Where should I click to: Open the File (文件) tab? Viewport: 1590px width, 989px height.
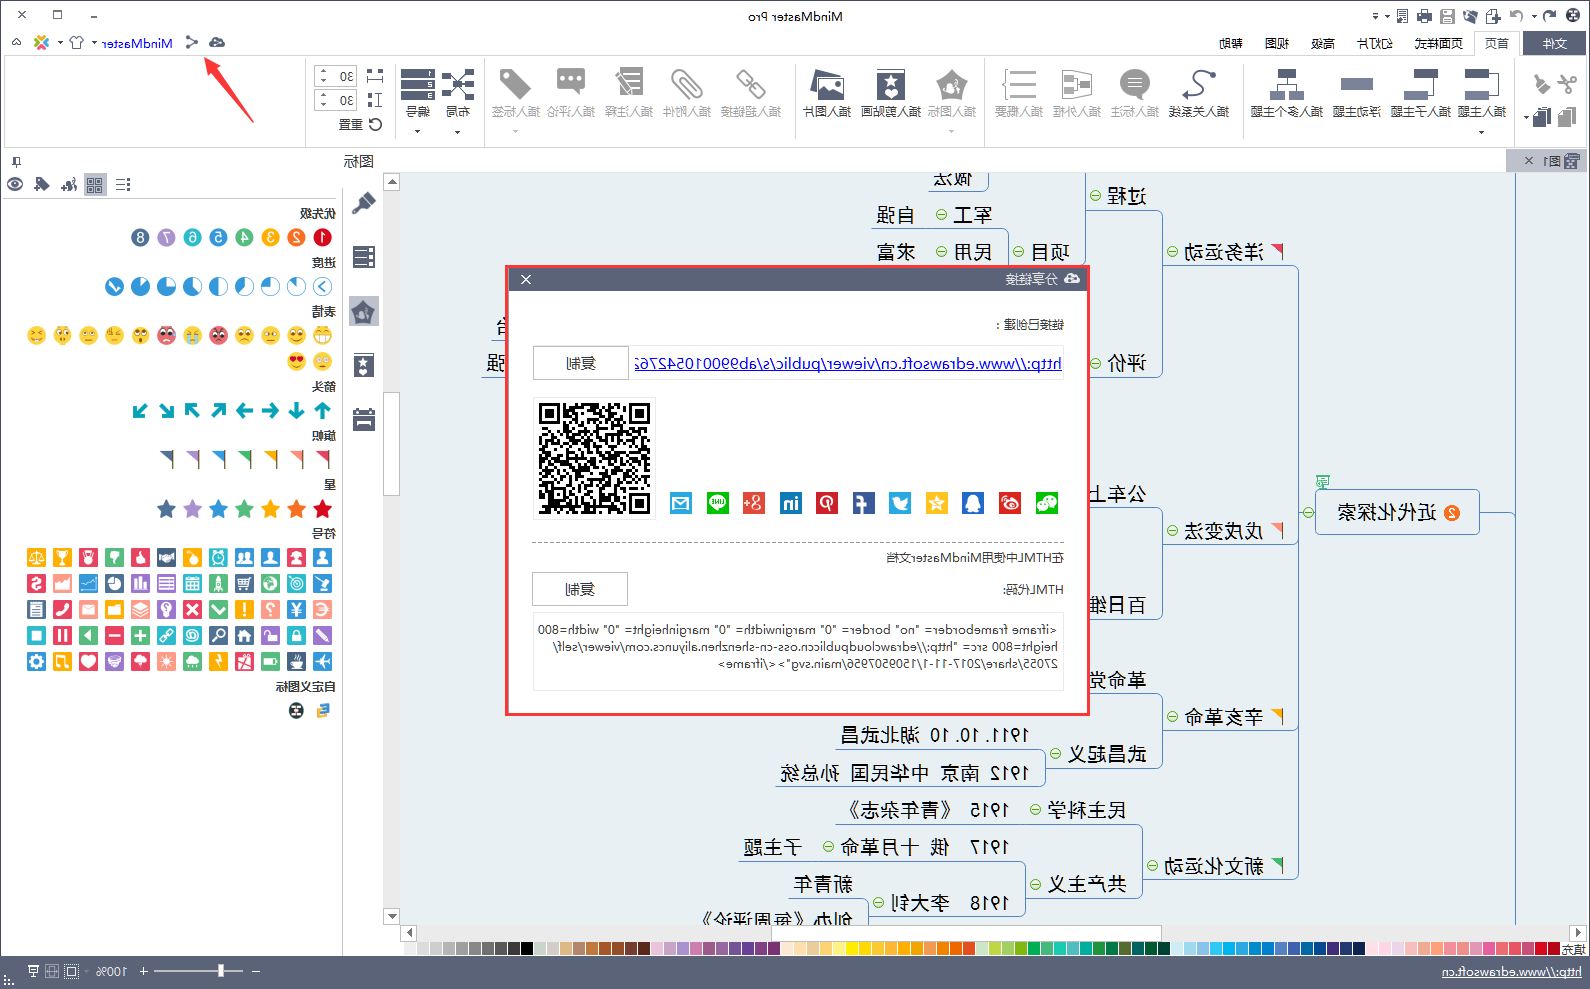[1555, 43]
